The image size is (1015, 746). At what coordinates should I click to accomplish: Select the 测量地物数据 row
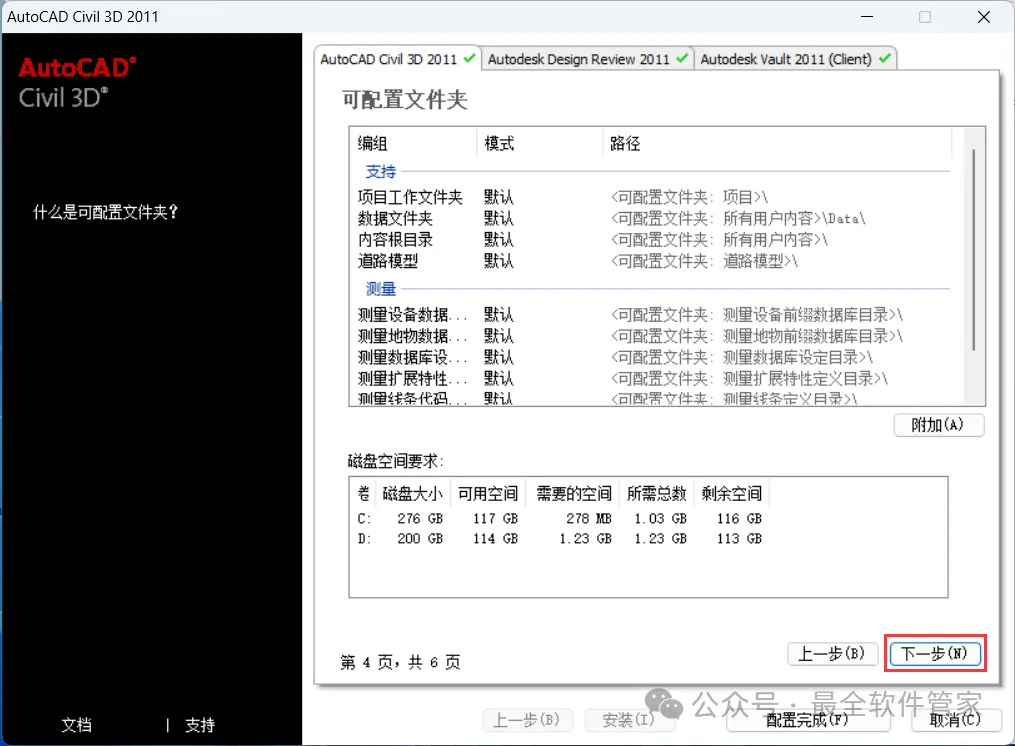pos(654,336)
